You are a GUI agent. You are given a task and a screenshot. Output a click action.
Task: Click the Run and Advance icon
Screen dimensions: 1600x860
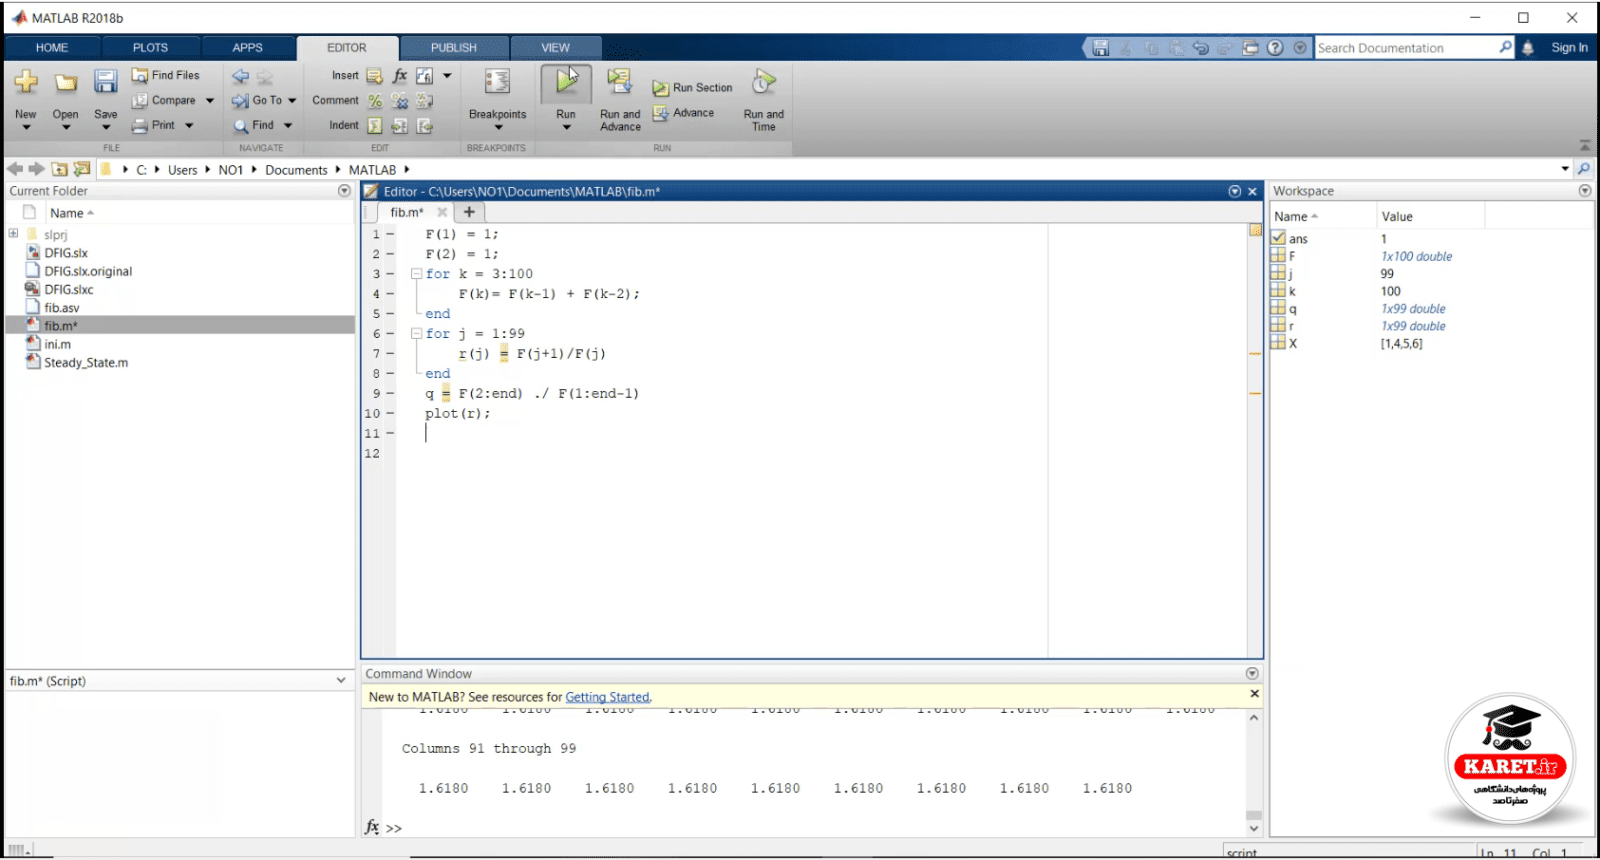[x=620, y=82]
